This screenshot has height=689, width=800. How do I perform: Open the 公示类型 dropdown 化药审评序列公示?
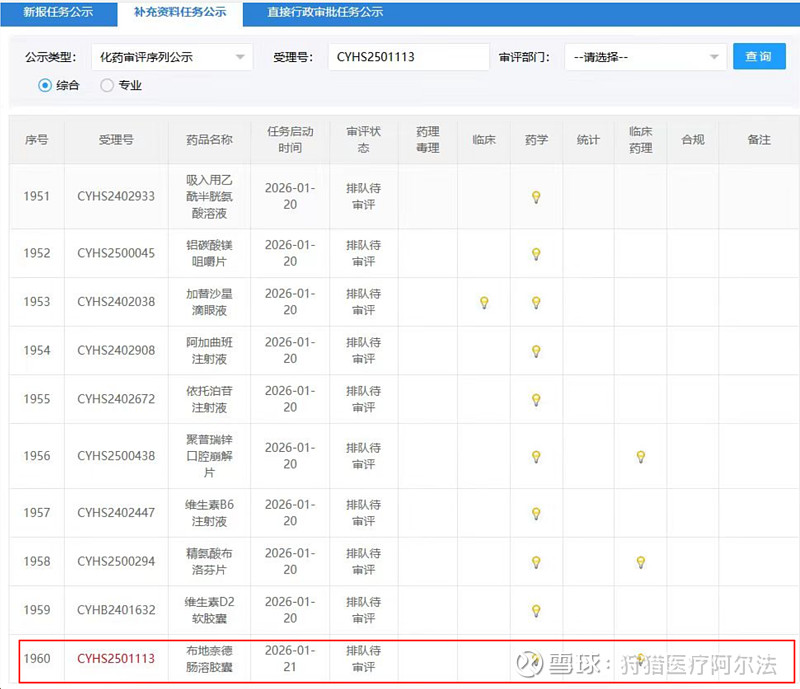pyautogui.click(x=172, y=57)
